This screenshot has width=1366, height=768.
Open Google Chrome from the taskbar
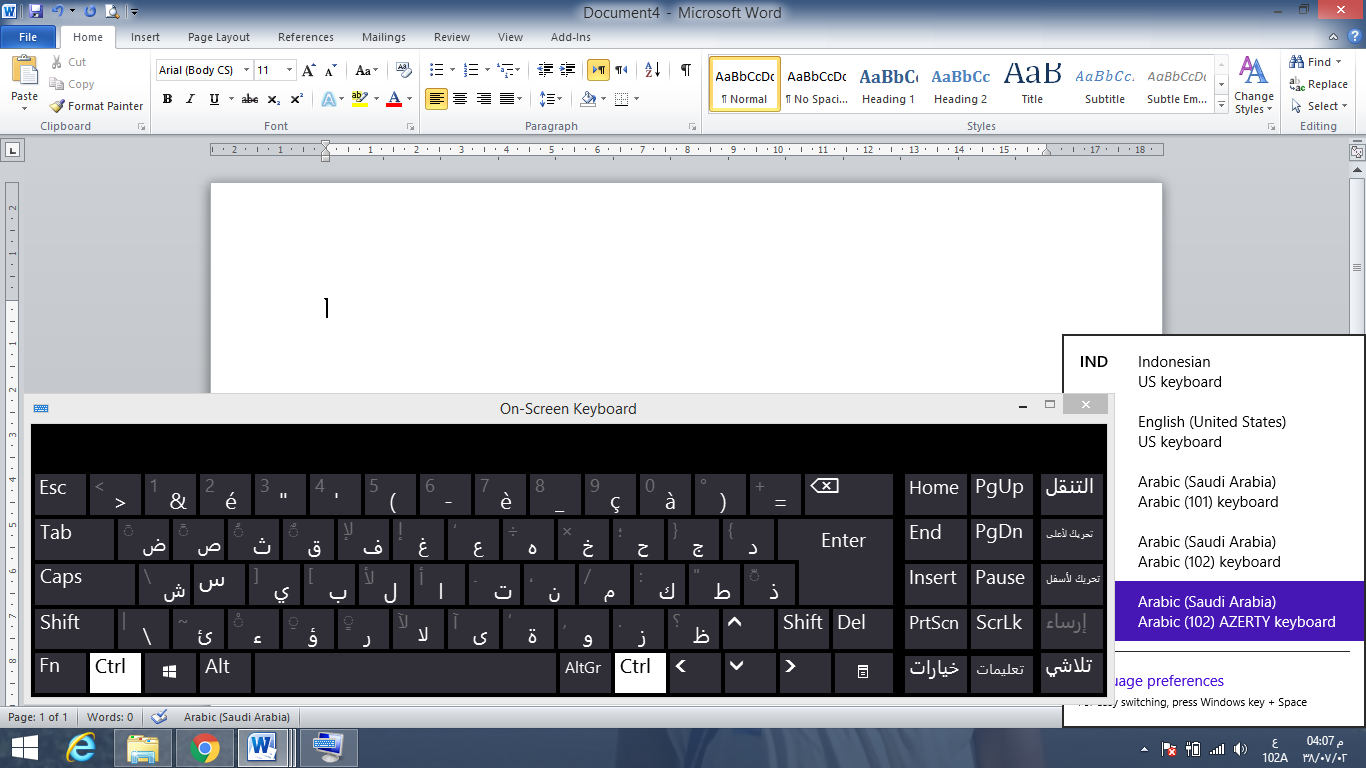click(205, 747)
